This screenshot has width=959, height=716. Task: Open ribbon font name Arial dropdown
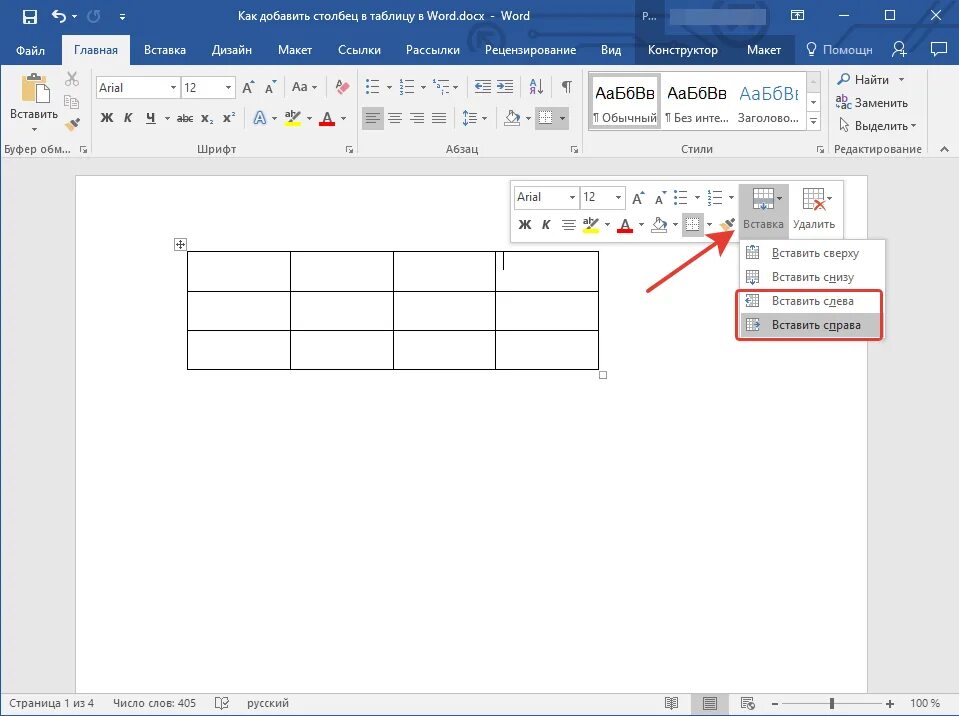coord(173,88)
